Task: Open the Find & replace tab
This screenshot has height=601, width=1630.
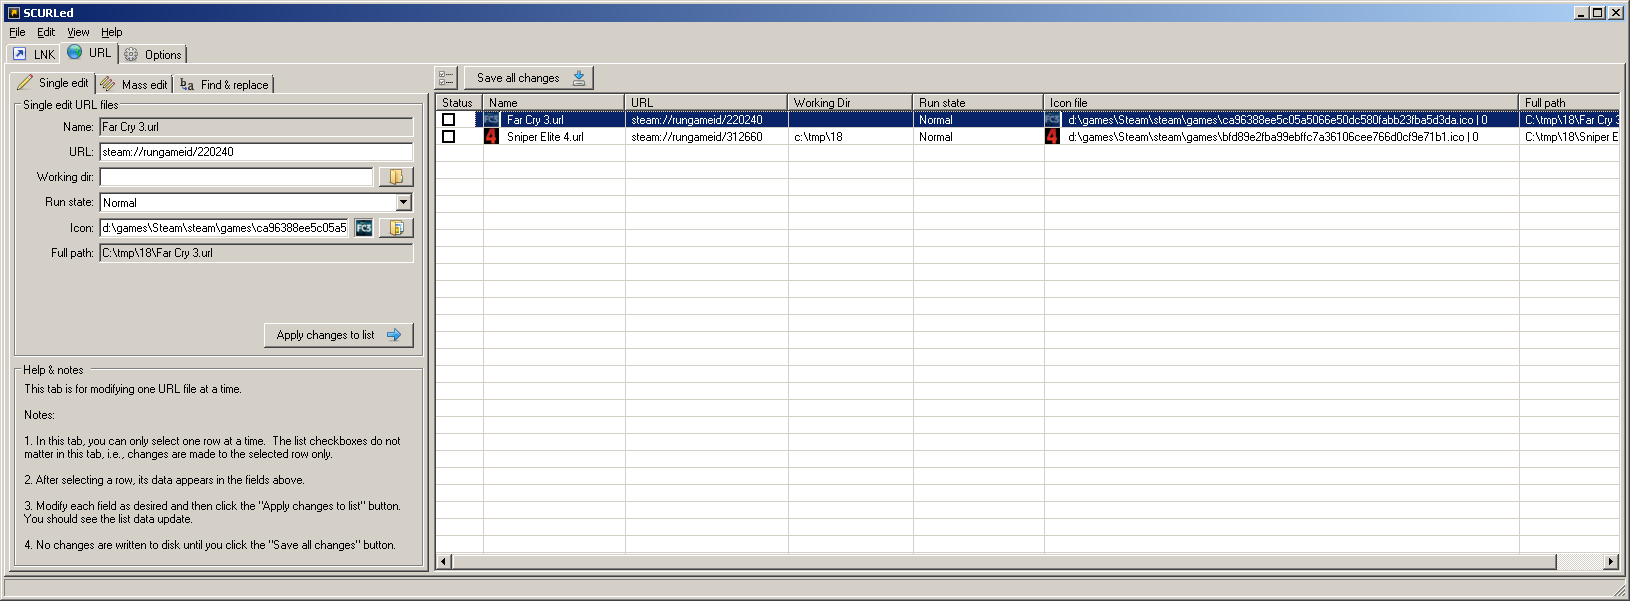Action: pos(224,85)
